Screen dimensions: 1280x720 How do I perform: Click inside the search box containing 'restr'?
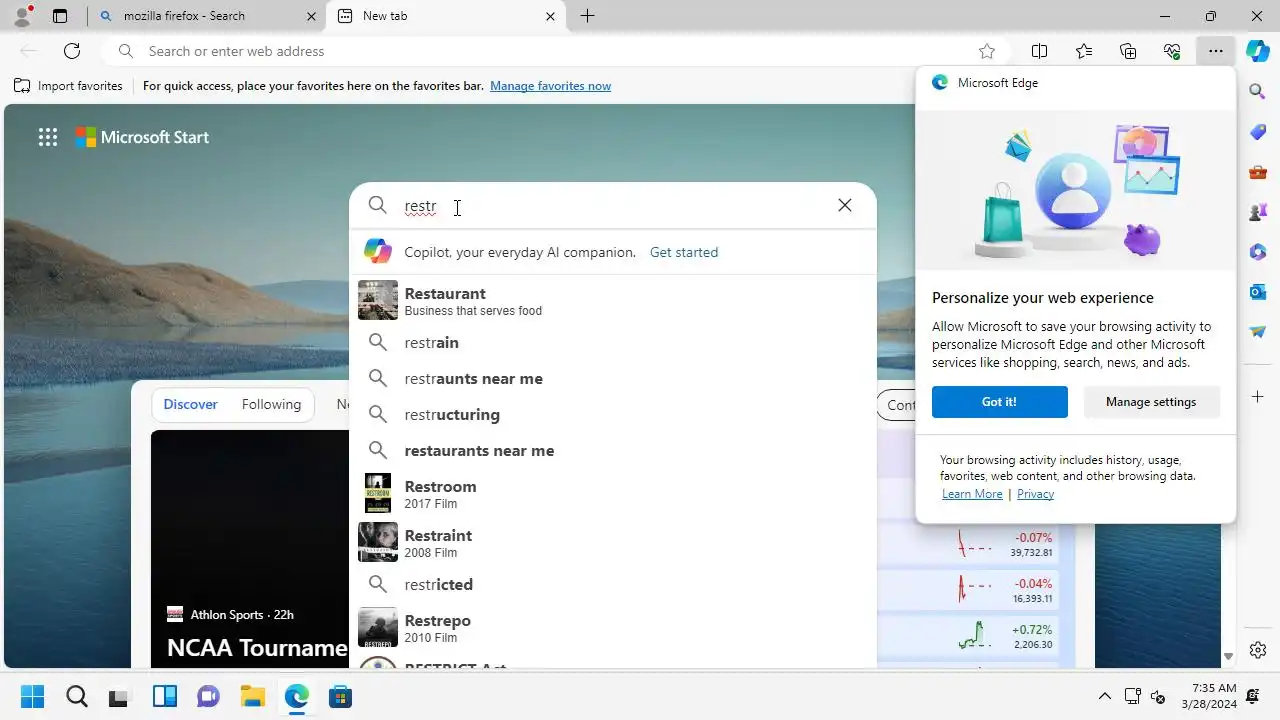coord(612,206)
